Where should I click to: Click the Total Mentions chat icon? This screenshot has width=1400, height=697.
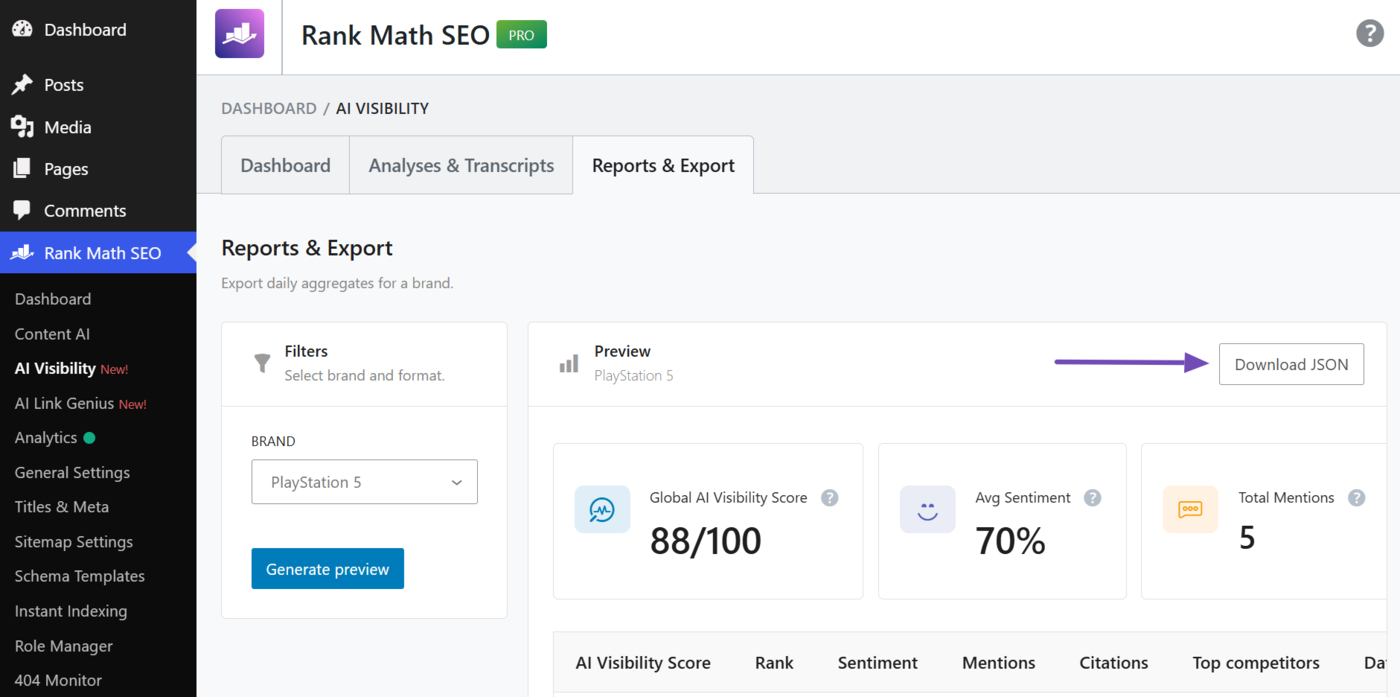tap(1190, 509)
